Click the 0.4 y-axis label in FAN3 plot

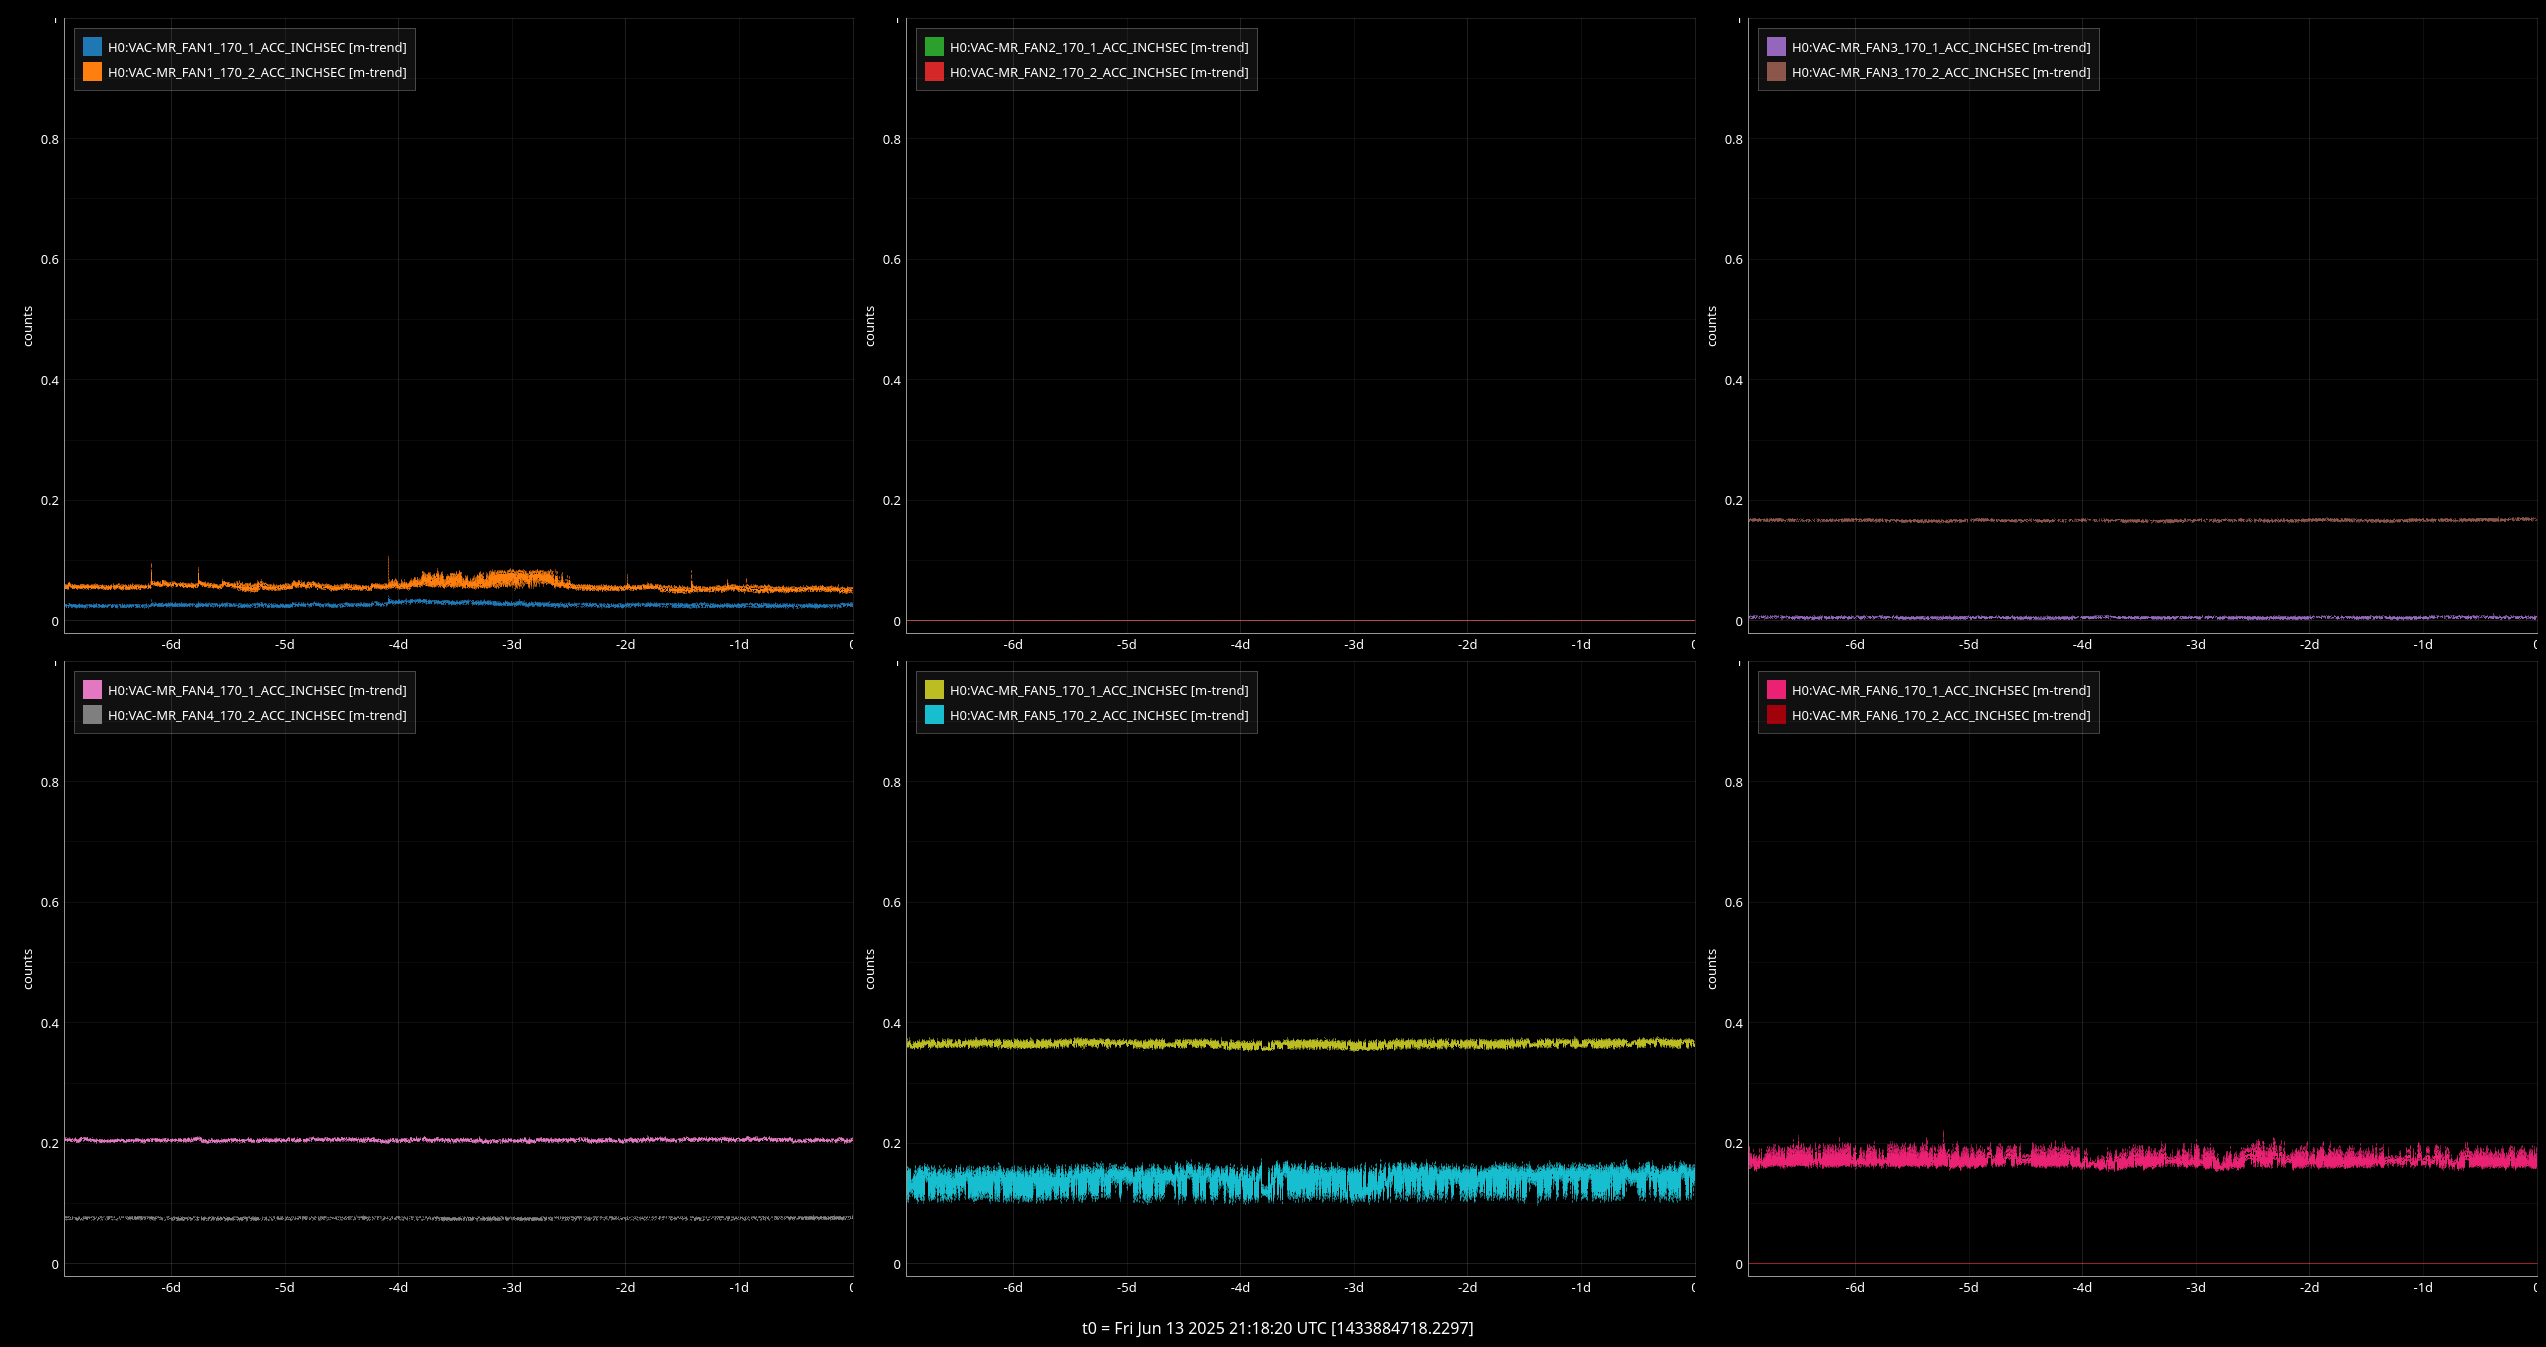coord(1734,381)
